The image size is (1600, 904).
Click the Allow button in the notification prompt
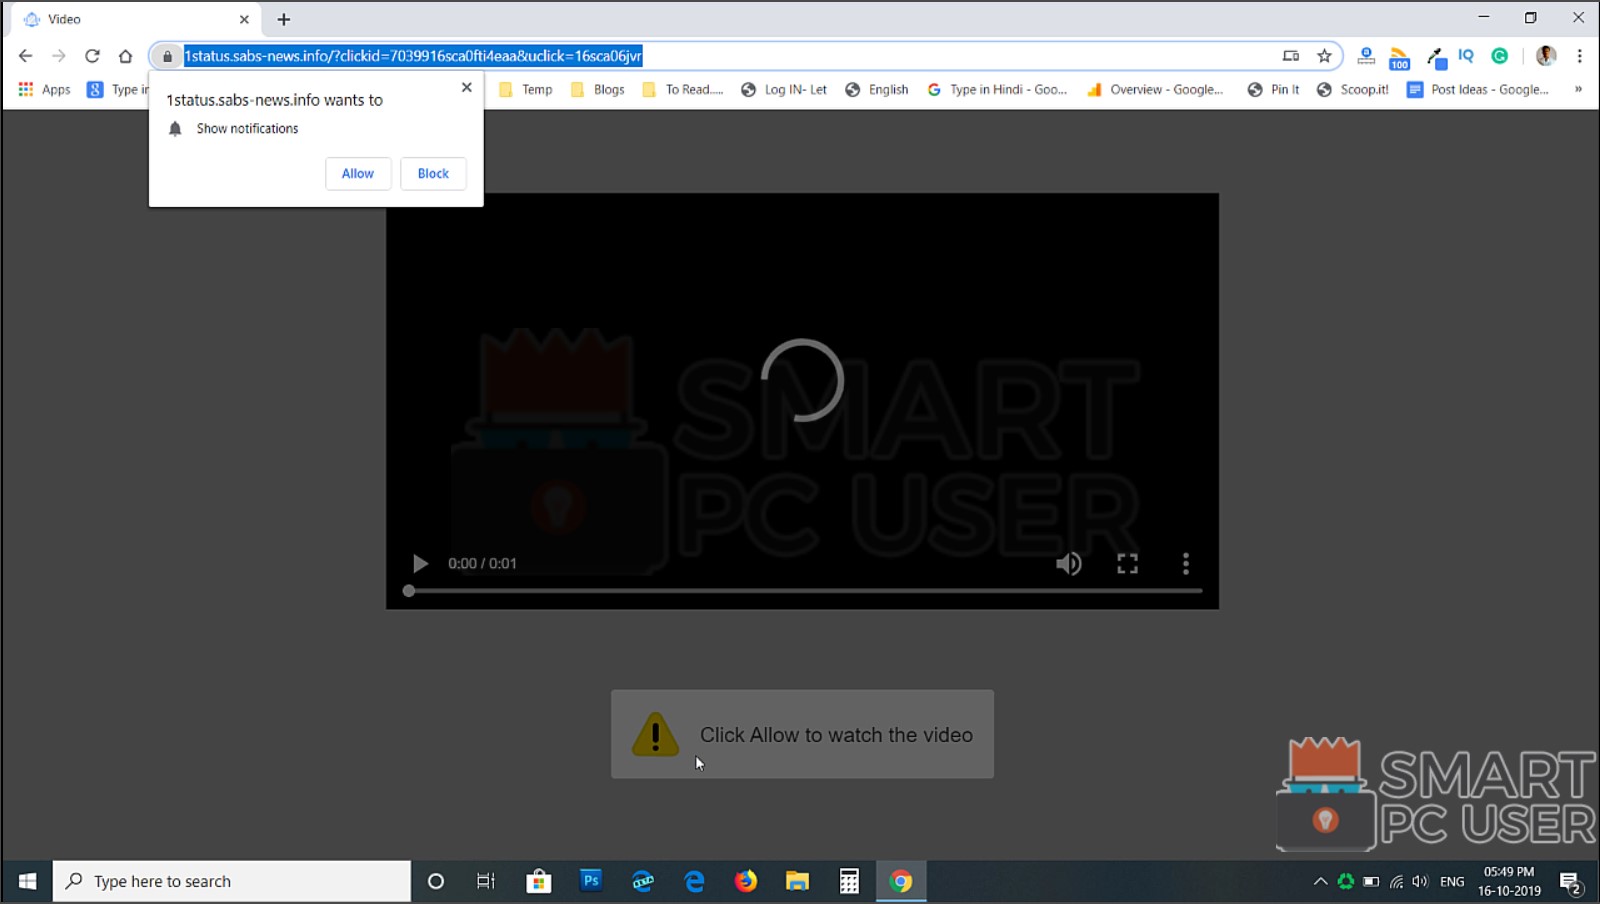(x=357, y=173)
